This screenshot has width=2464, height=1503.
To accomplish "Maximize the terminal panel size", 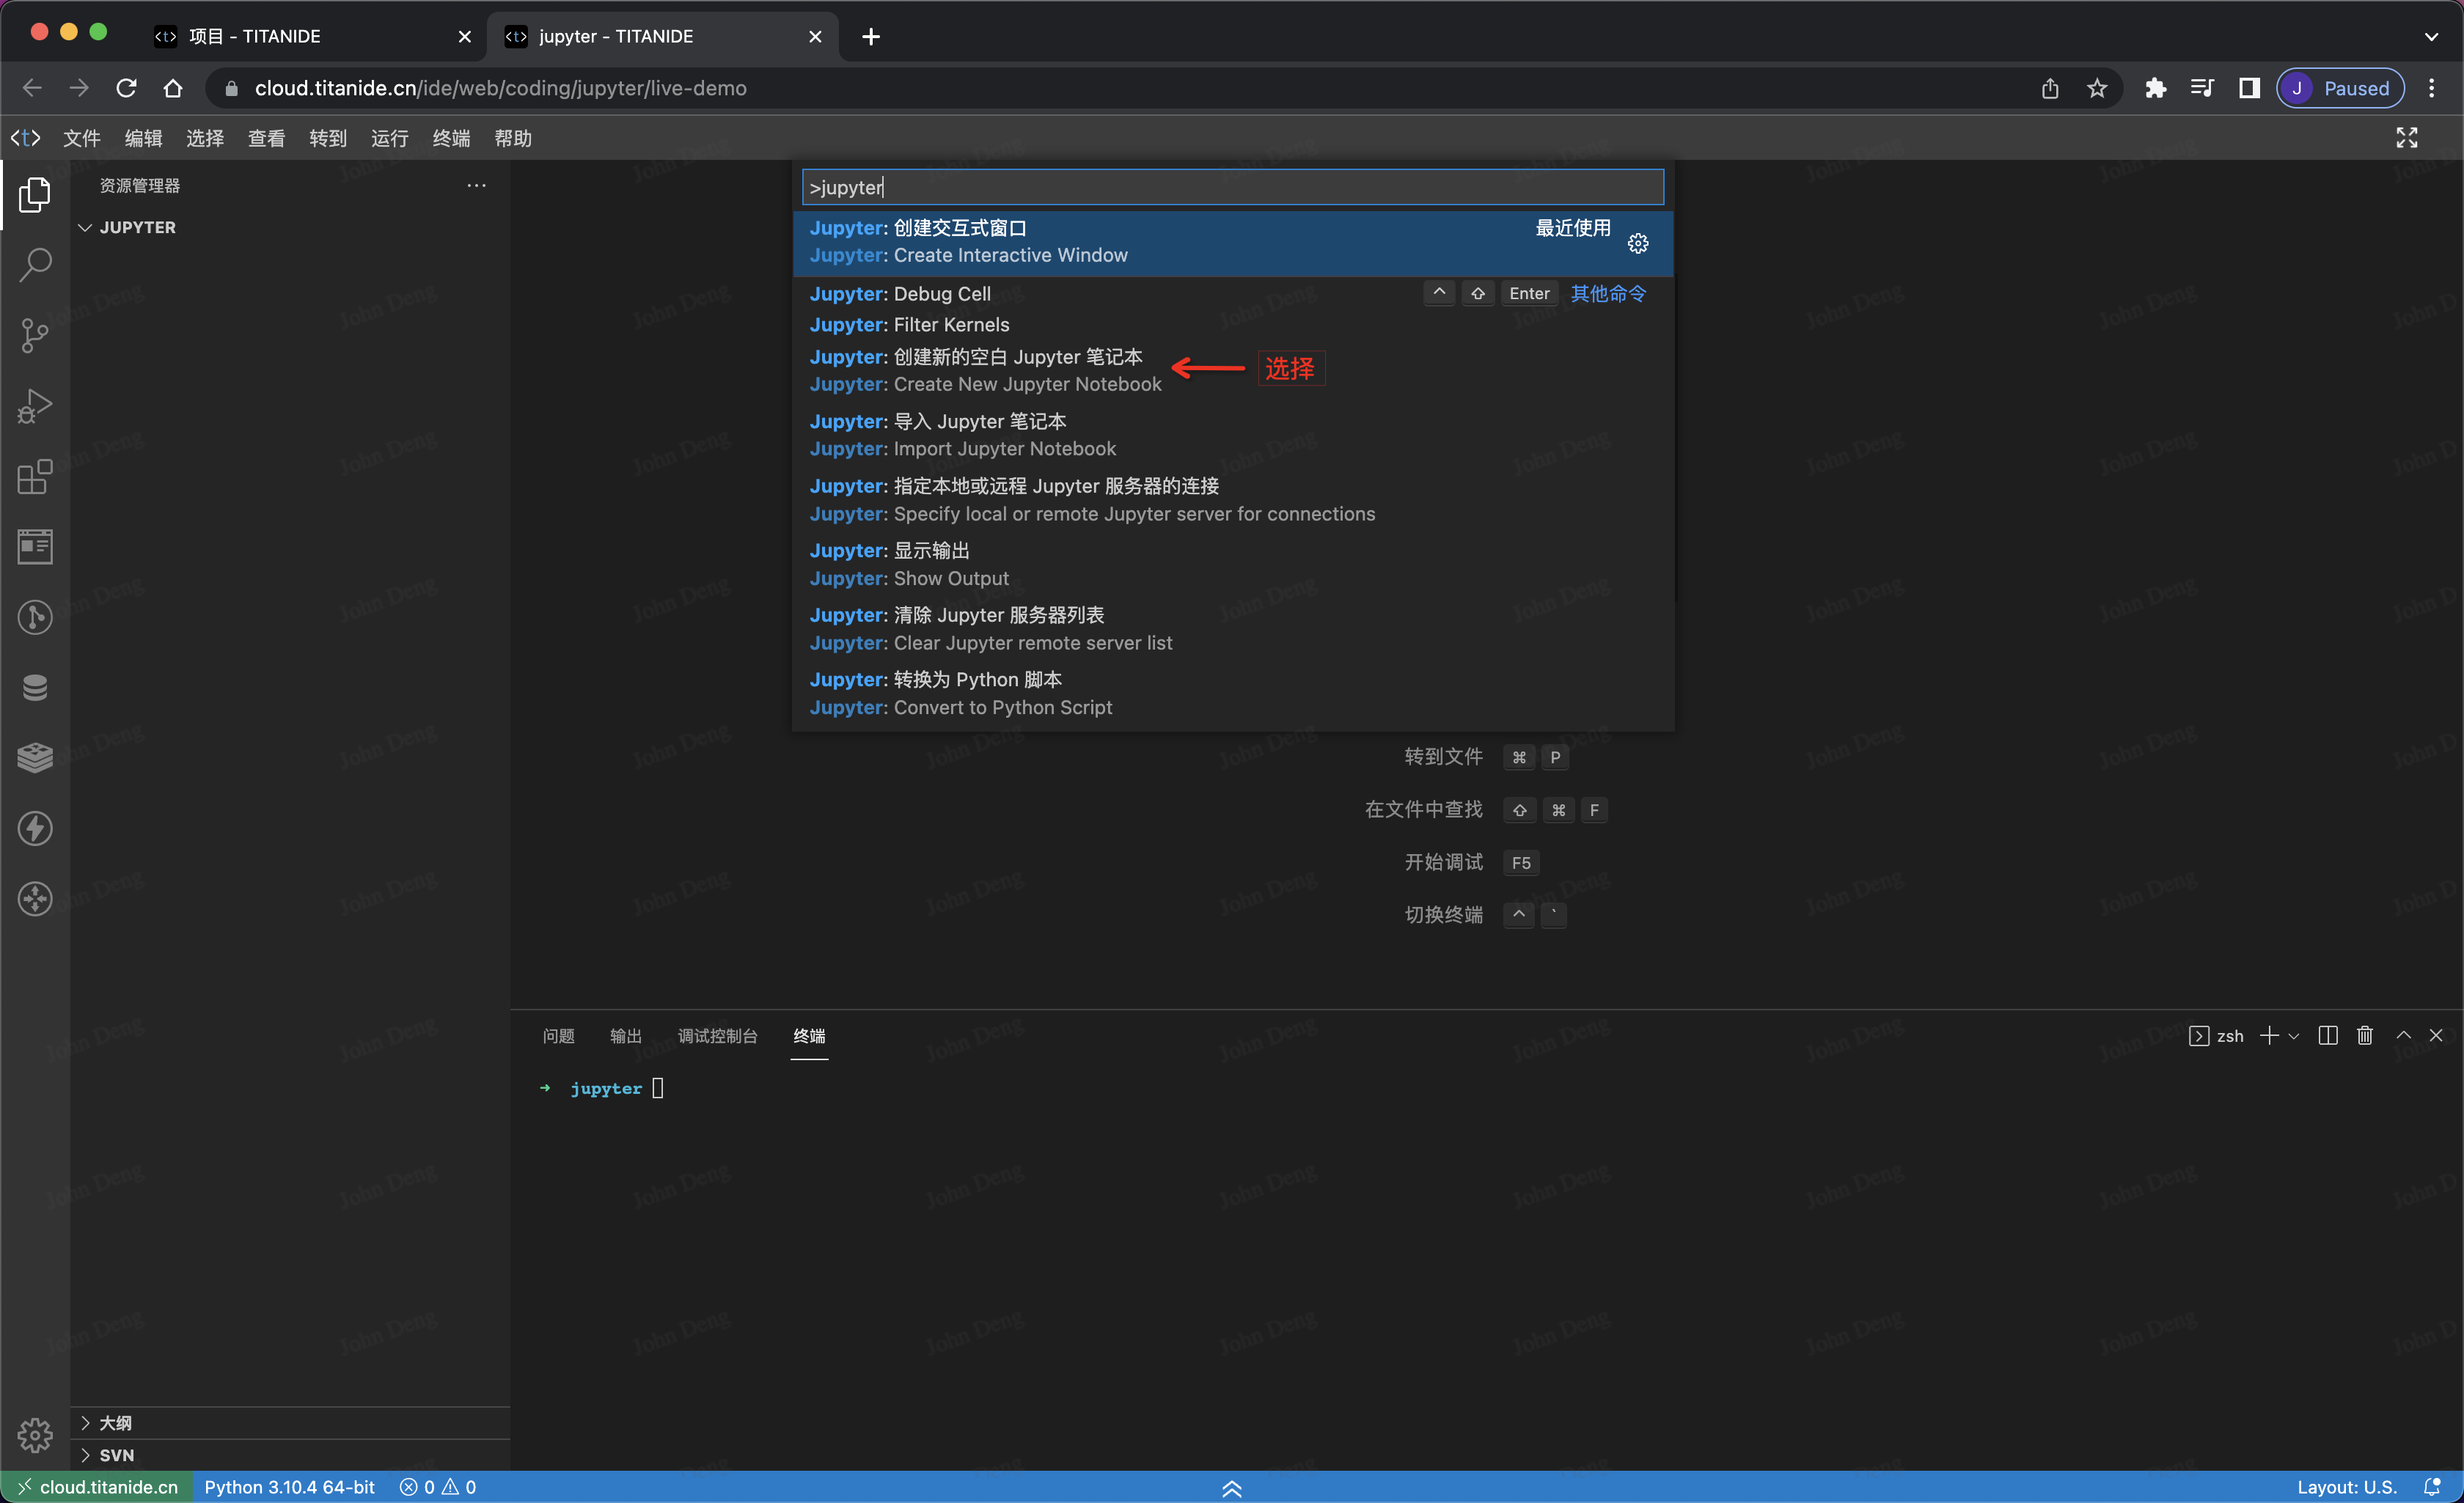I will coord(2403,1036).
